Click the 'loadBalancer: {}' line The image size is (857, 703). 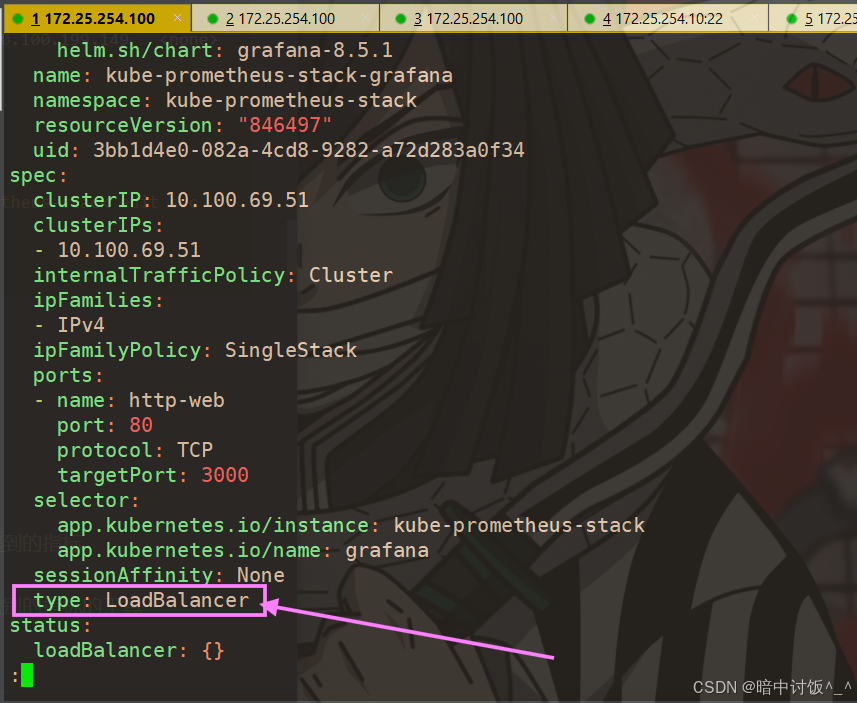pos(129,651)
